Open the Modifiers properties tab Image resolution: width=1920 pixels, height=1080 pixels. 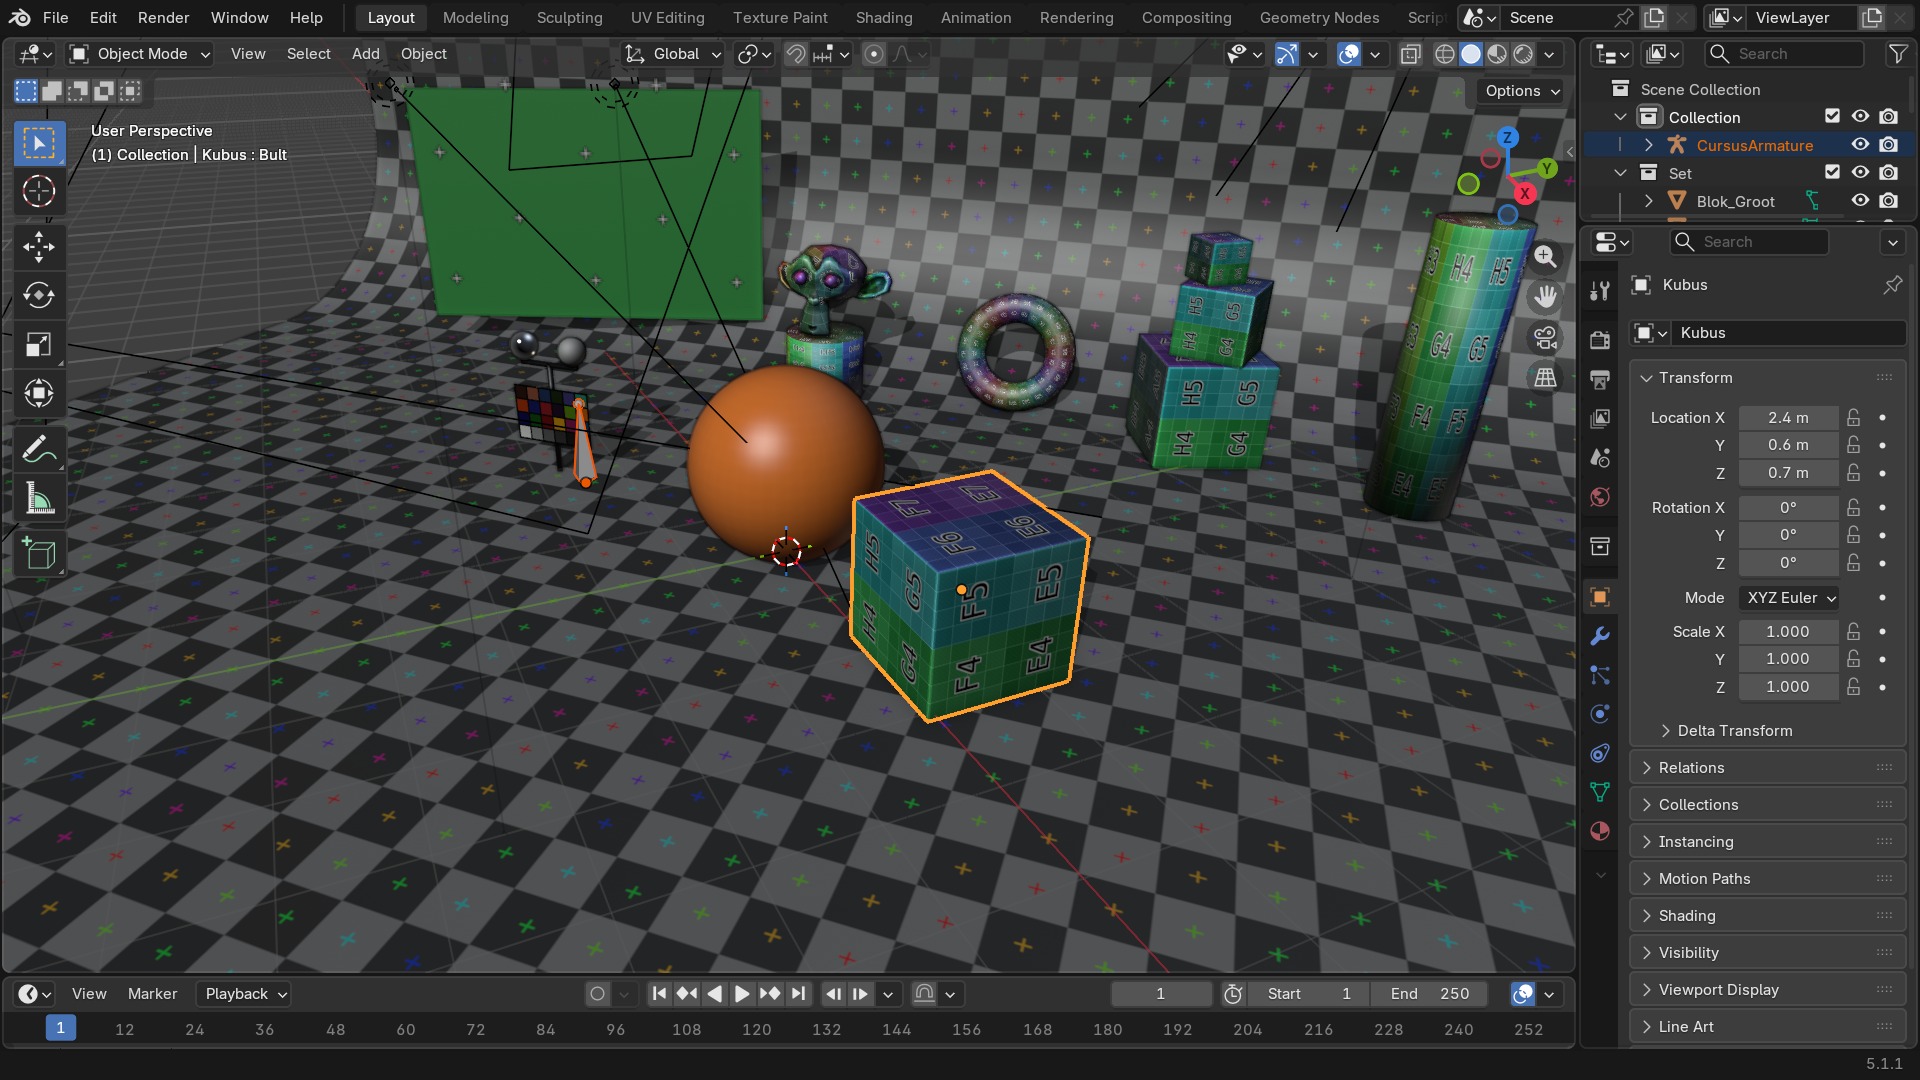(x=1600, y=636)
